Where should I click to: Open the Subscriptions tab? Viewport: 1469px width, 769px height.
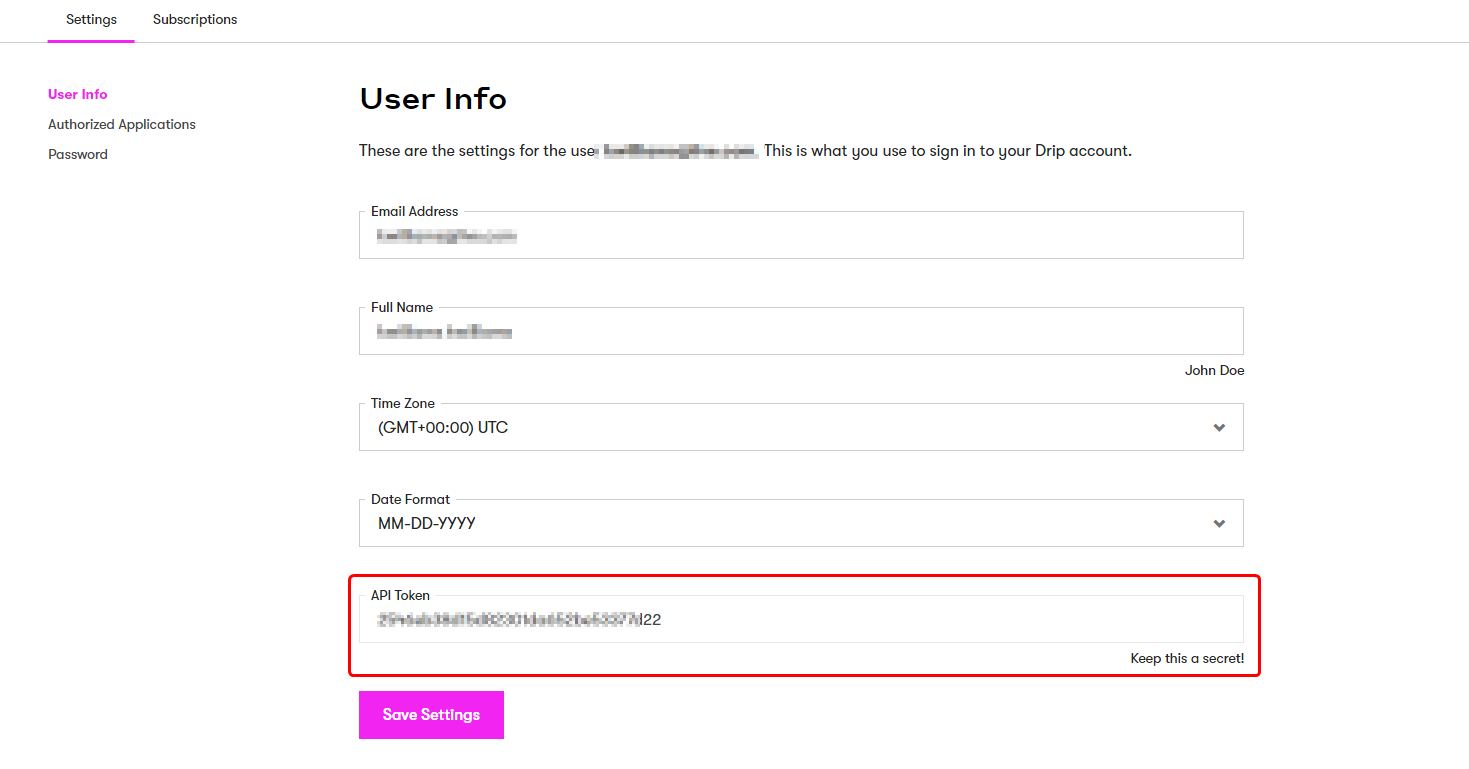(x=195, y=20)
